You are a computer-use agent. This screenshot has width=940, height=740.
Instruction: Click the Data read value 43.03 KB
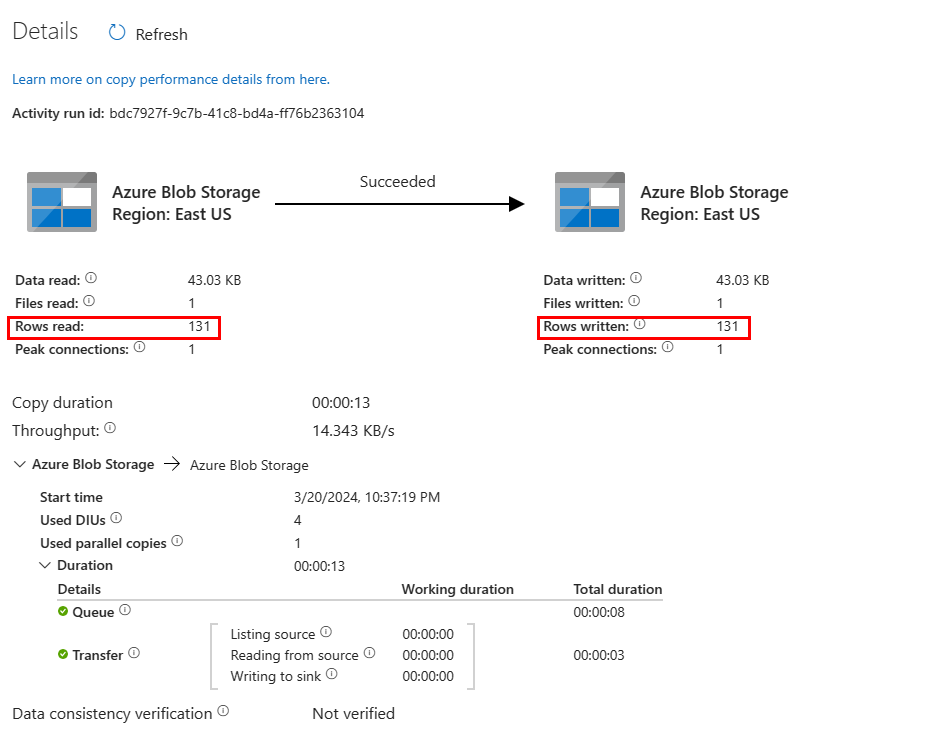[214, 280]
